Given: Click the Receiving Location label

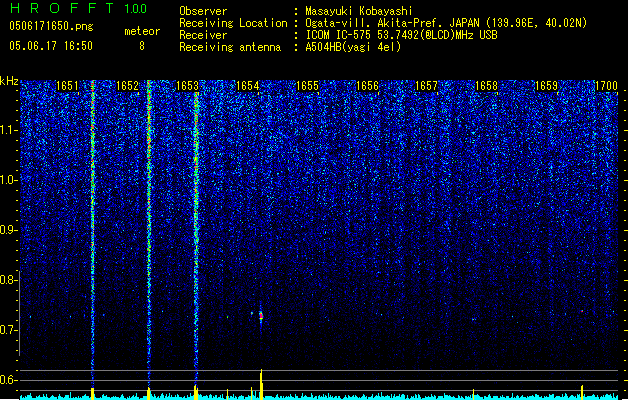Looking at the screenshot, I should [233, 23].
